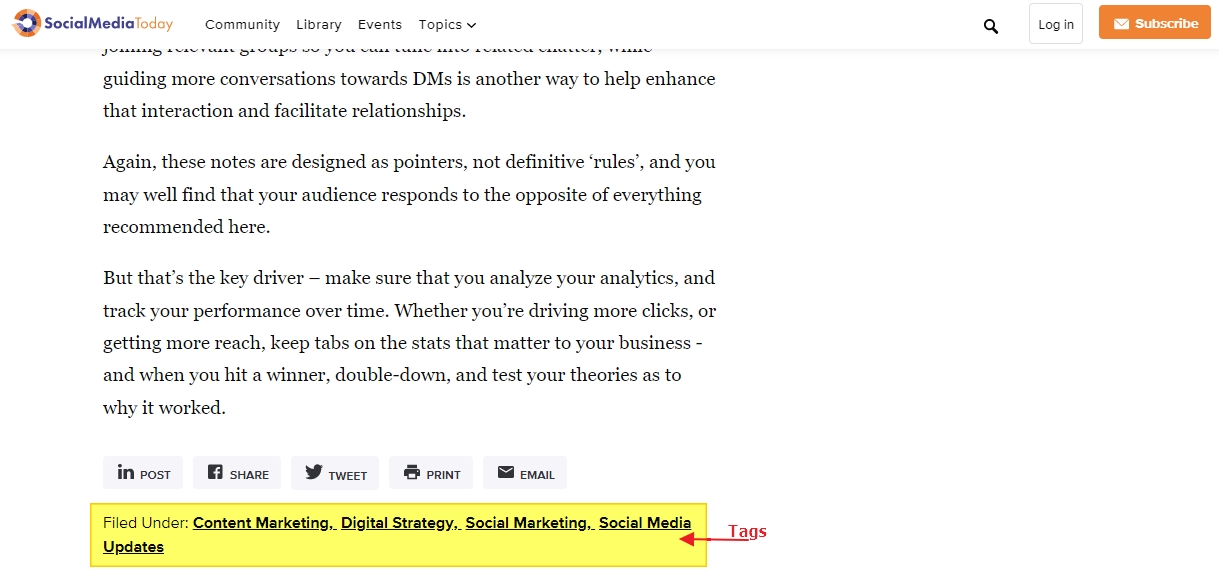Open the Content Marketing tag link
The image size is (1219, 577).
point(263,523)
